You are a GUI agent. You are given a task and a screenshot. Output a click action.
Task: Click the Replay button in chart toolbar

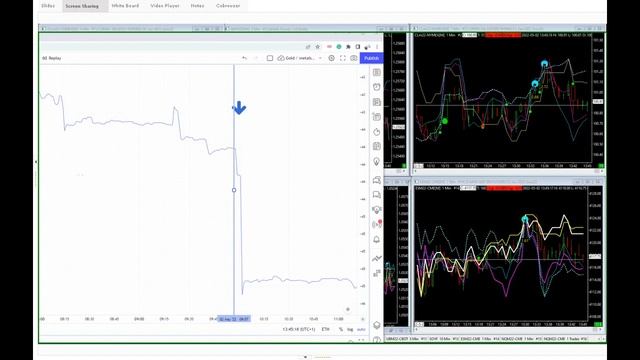click(52, 58)
